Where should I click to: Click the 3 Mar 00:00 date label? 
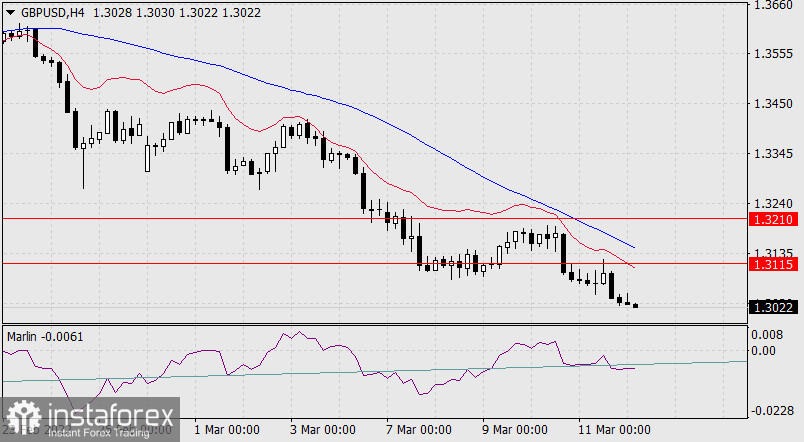pos(322,430)
